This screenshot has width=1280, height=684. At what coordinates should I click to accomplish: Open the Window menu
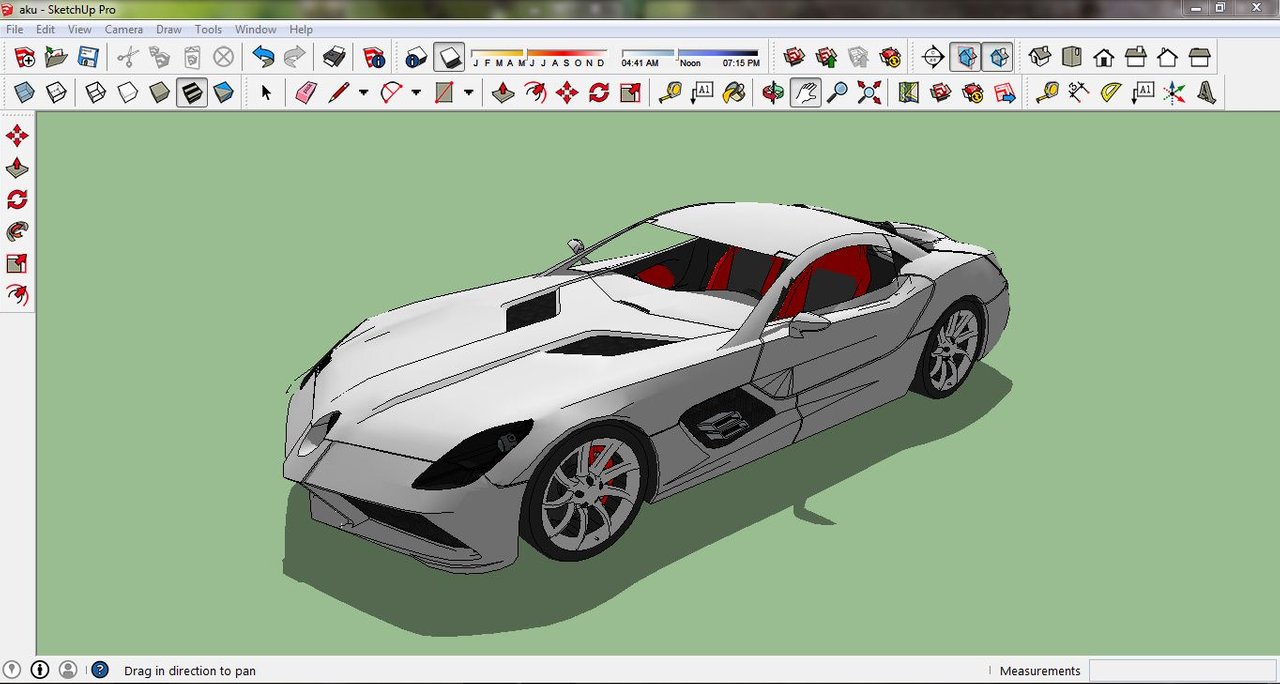coord(256,29)
